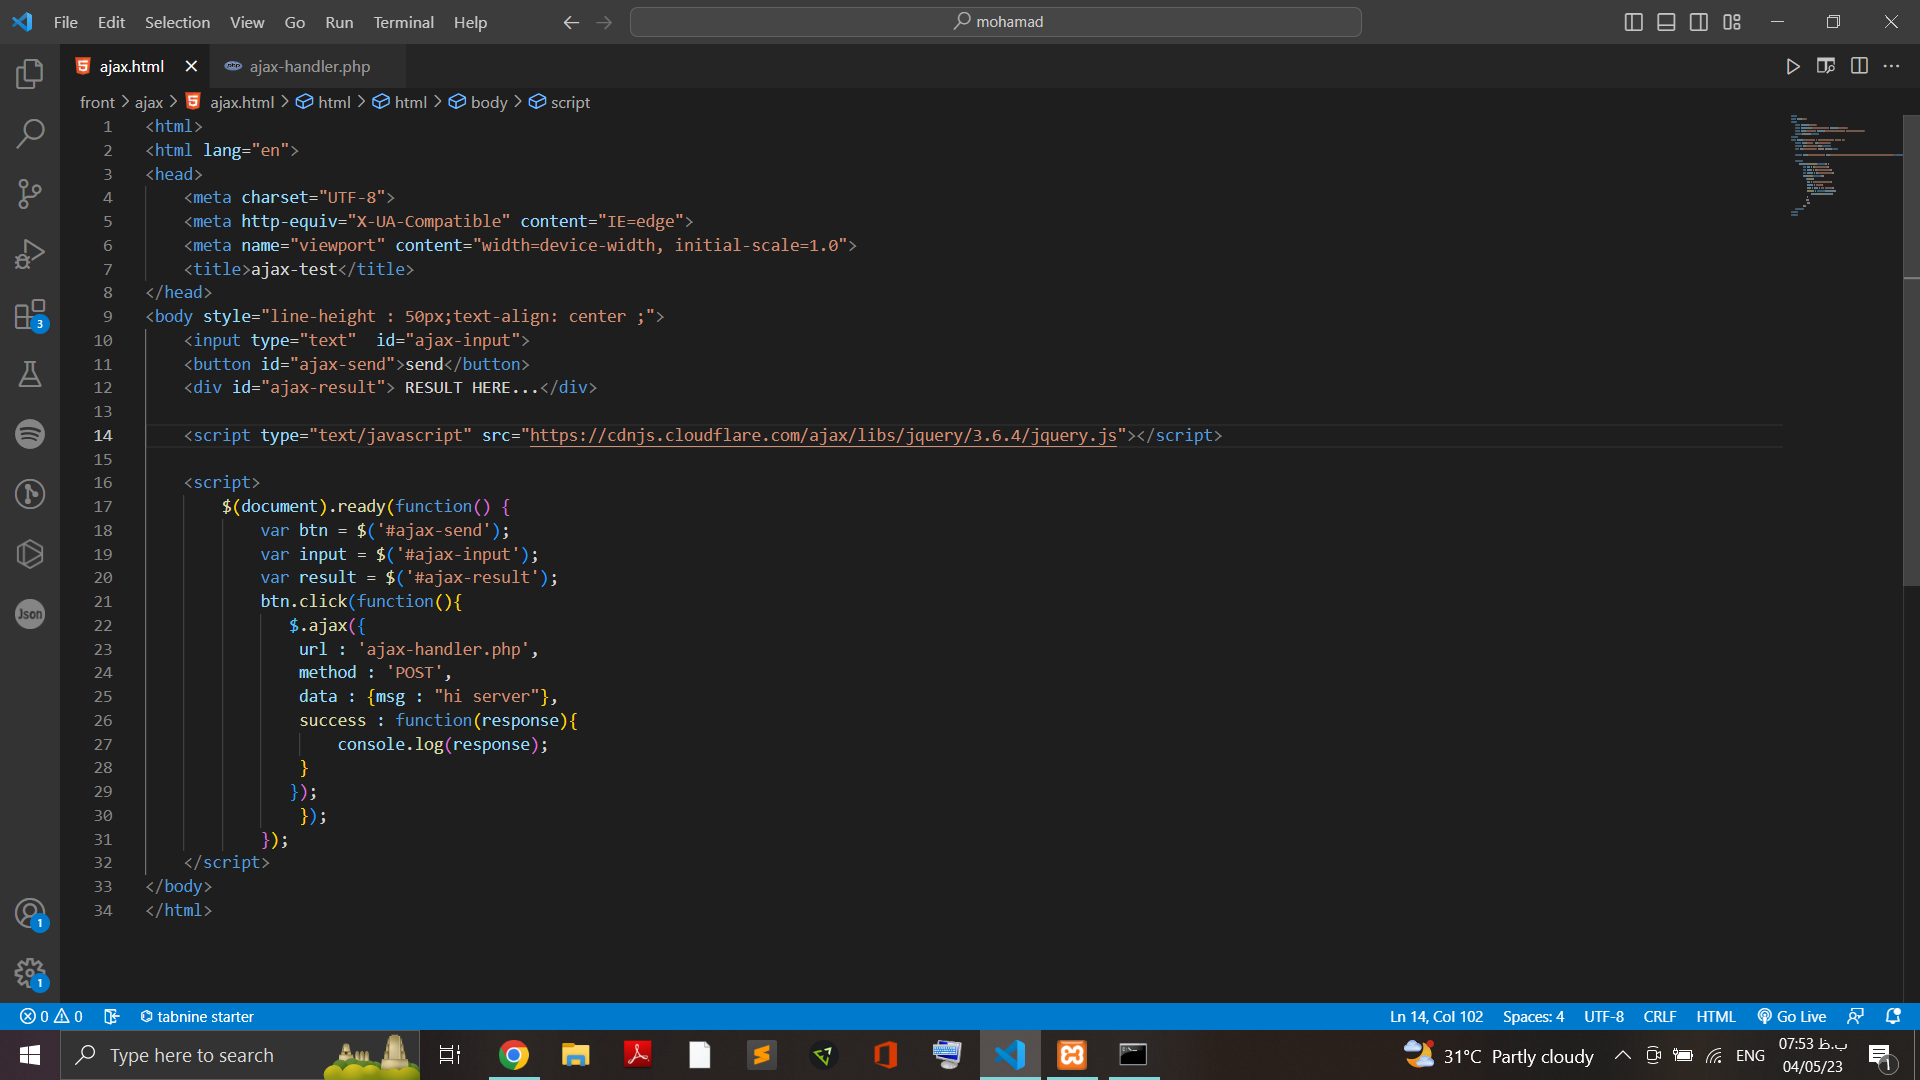Screen dimensions: 1920x1080
Task: Click the feedback icon in status bar
Action: pos(1855,1016)
